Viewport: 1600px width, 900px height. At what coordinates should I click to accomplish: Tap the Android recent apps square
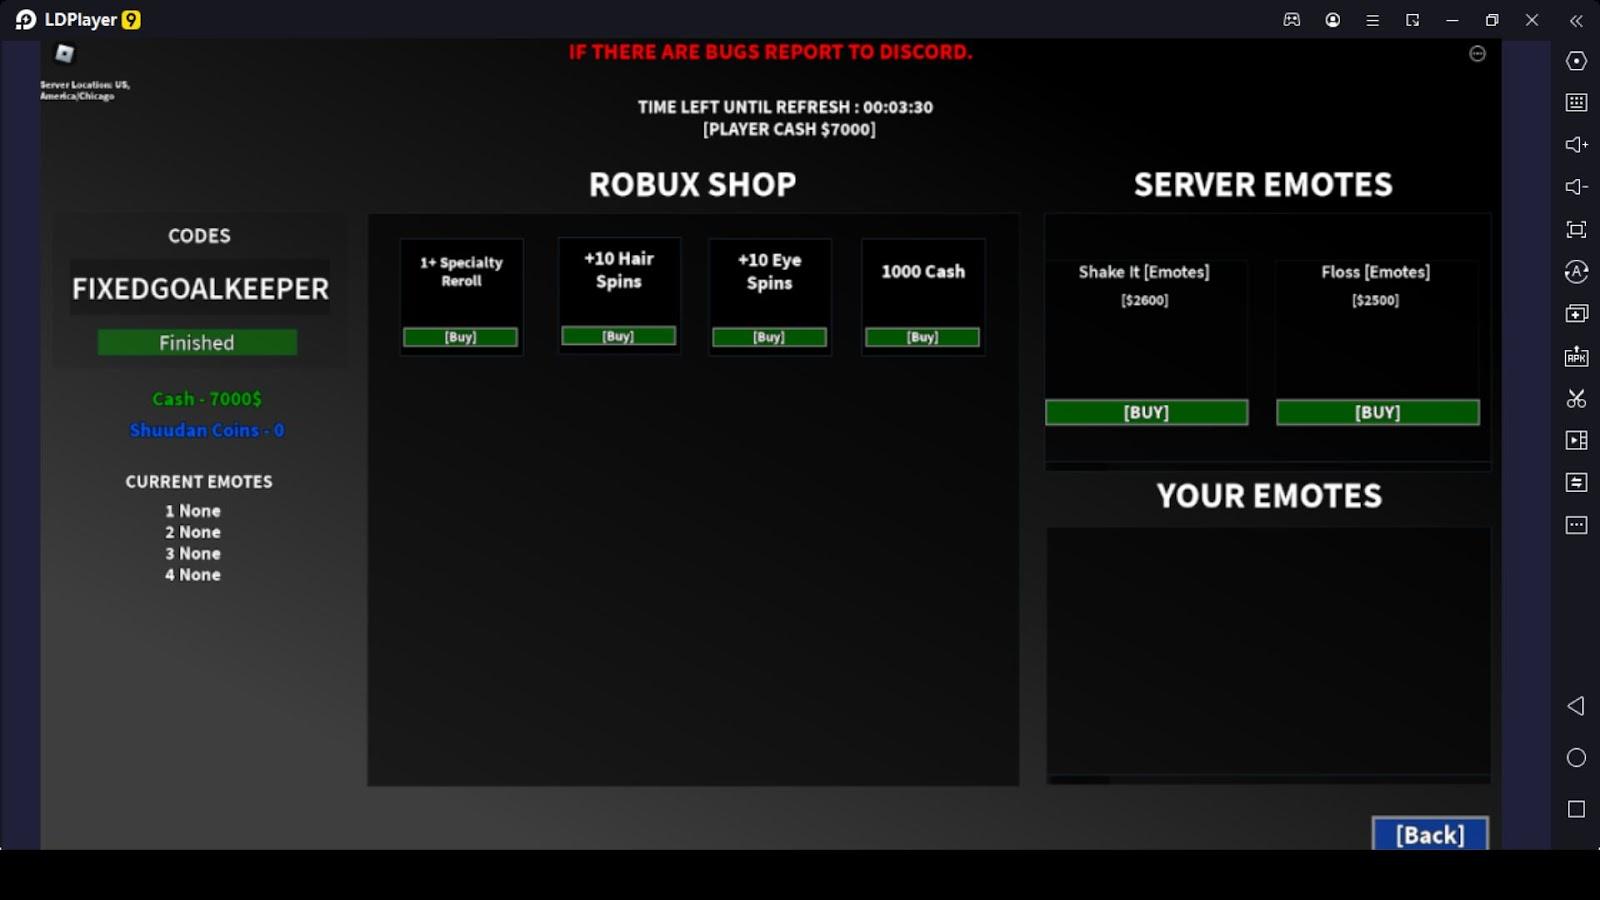1576,809
